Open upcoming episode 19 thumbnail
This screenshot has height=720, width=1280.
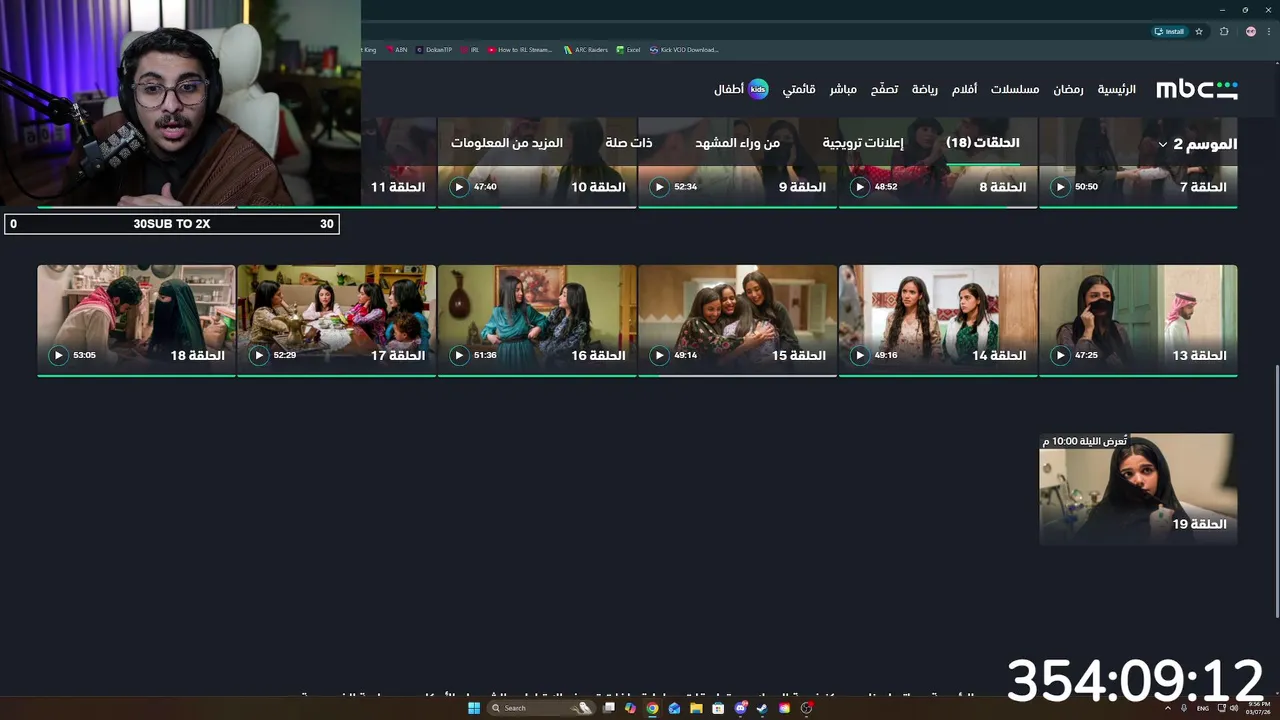click(1138, 489)
